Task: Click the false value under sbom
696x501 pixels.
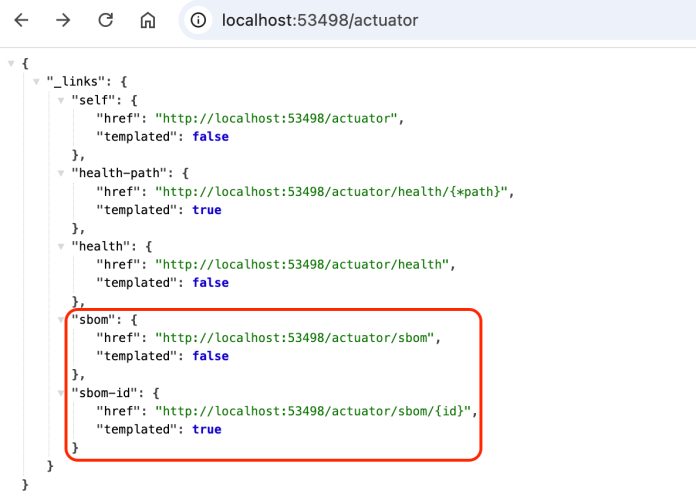Action: (207, 356)
